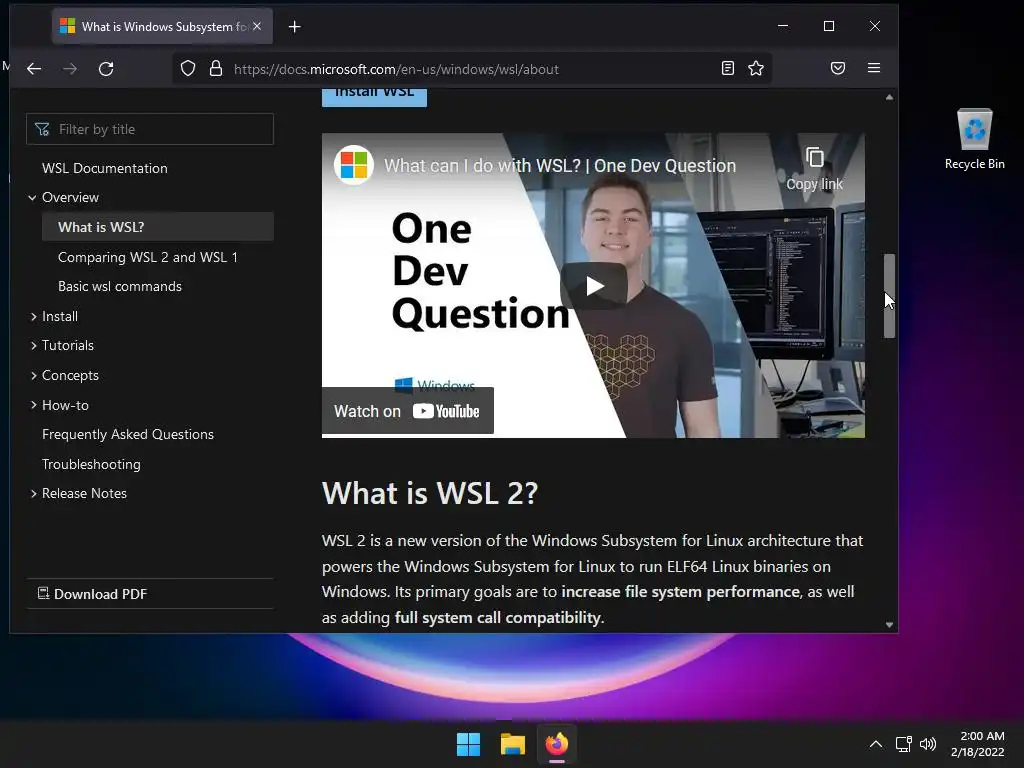Close the What is Windows Subsystem tab

click(x=257, y=26)
